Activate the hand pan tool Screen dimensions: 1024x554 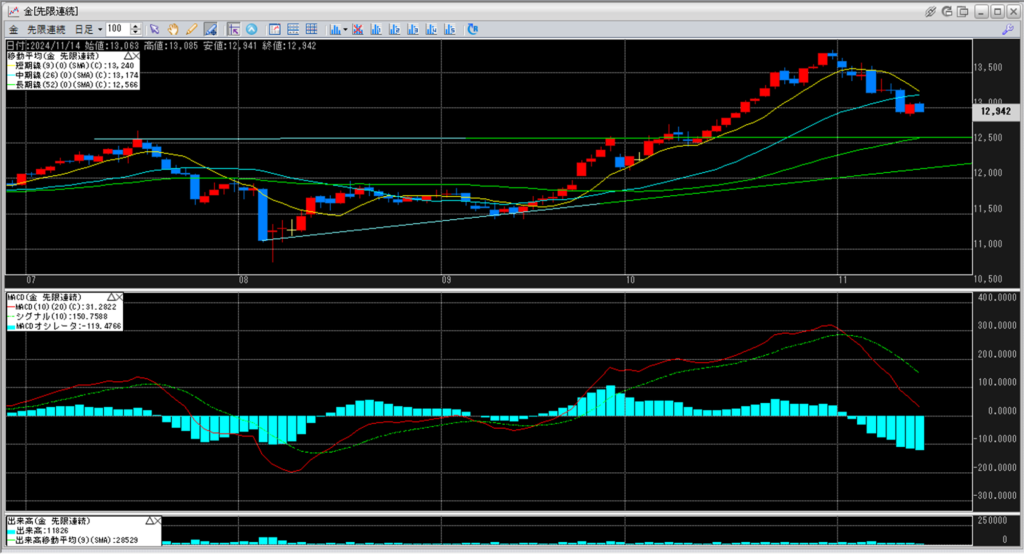pos(173,29)
